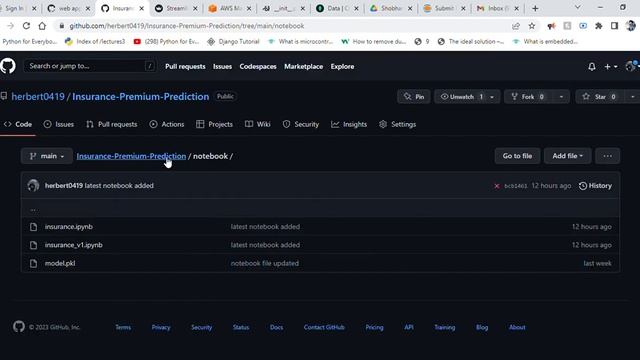Screen dimensions: 640x360
Task: Open a new browser tab
Action: click(x=535, y=8)
